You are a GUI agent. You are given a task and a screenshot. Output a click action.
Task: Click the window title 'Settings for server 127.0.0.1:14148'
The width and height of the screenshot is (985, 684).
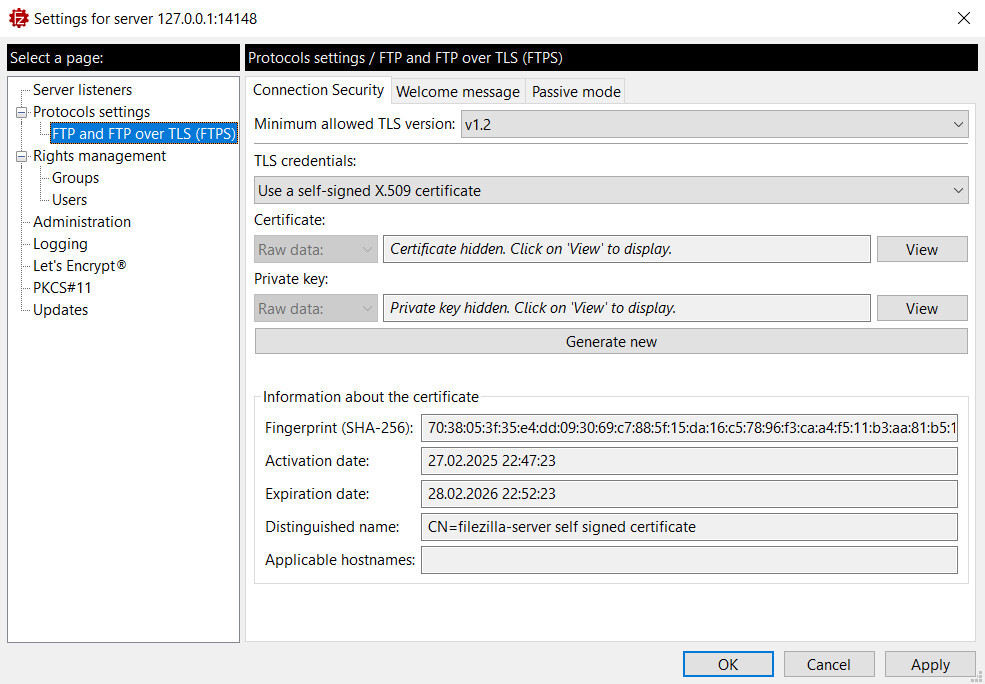pos(145,19)
